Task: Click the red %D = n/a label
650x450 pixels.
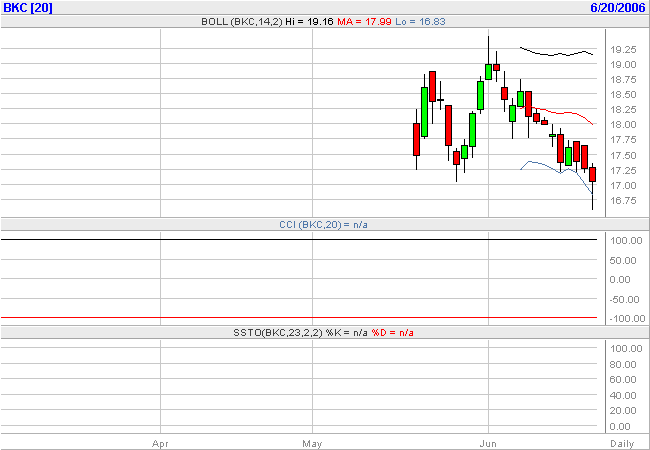Action: click(x=392, y=332)
